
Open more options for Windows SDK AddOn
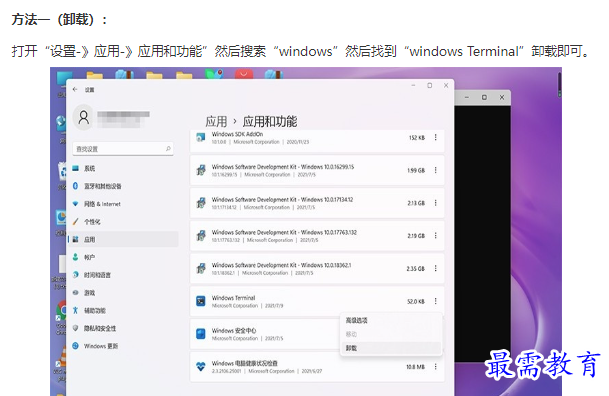click(x=435, y=137)
